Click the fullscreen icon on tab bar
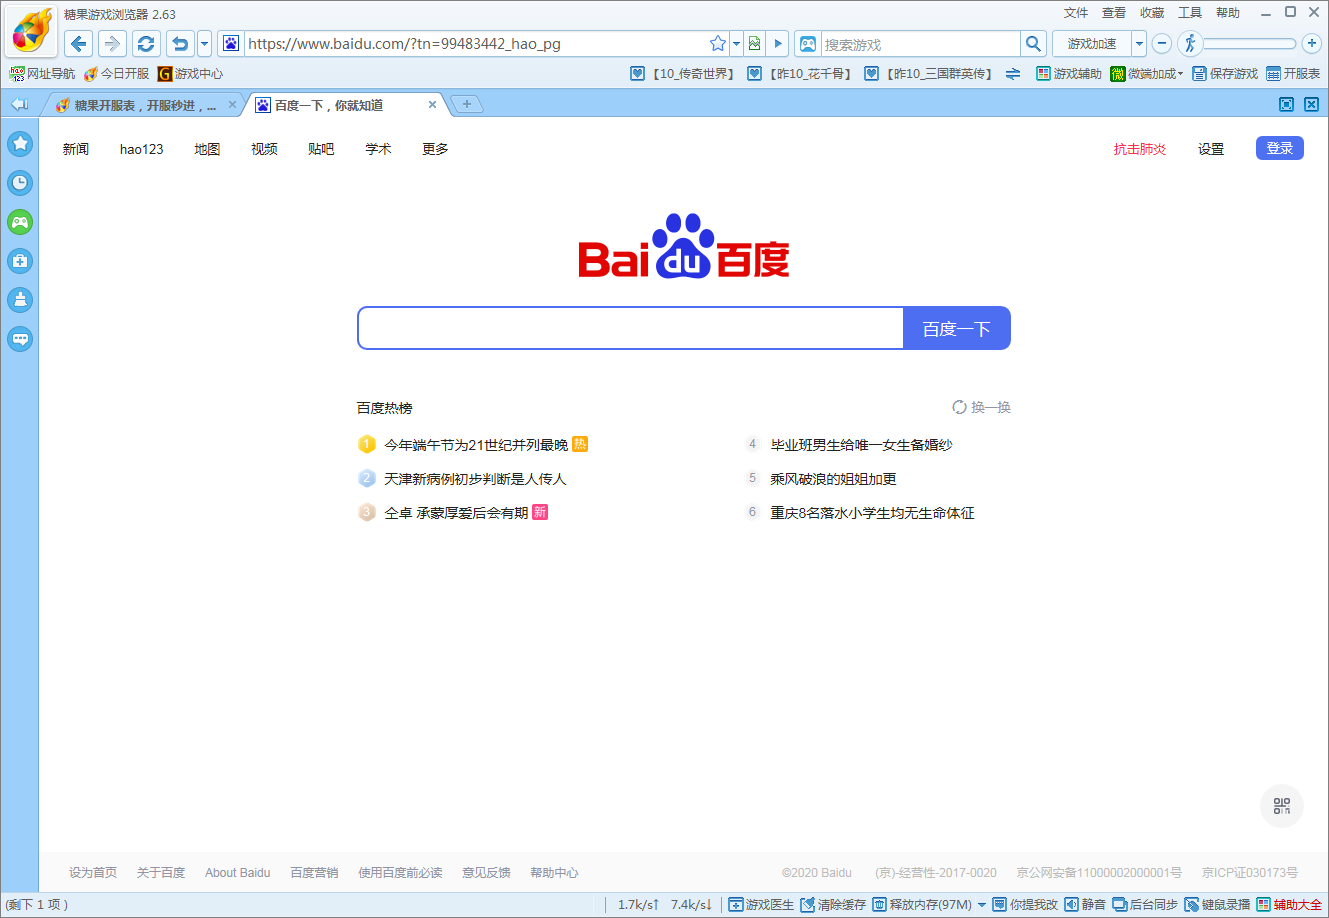The height and width of the screenshot is (918, 1329). (1287, 104)
